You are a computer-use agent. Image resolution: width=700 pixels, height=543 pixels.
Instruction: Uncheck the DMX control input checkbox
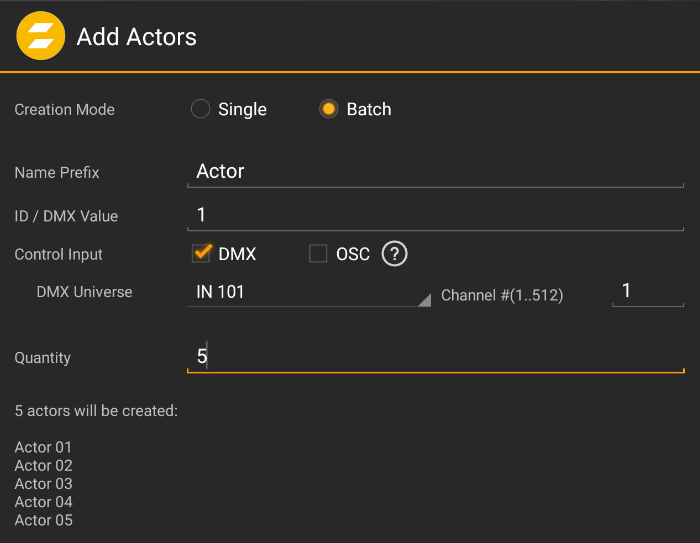point(201,253)
